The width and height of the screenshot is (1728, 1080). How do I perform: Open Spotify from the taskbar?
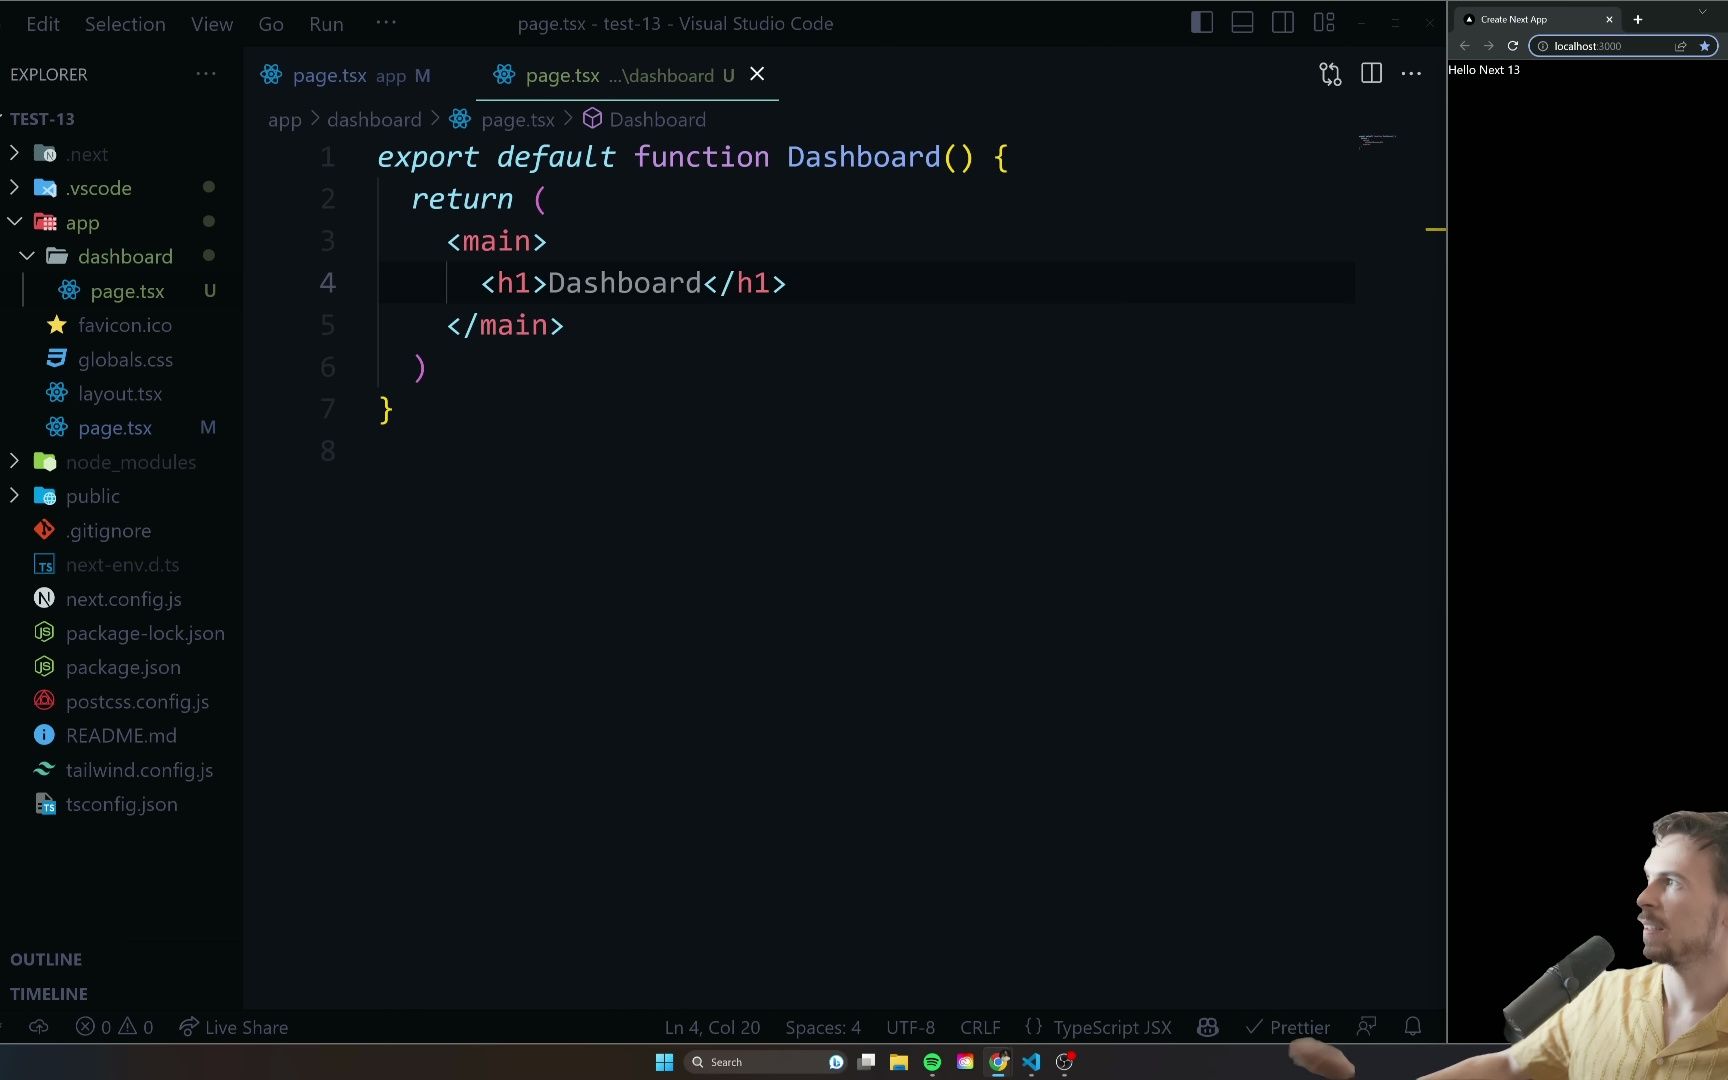(932, 1061)
